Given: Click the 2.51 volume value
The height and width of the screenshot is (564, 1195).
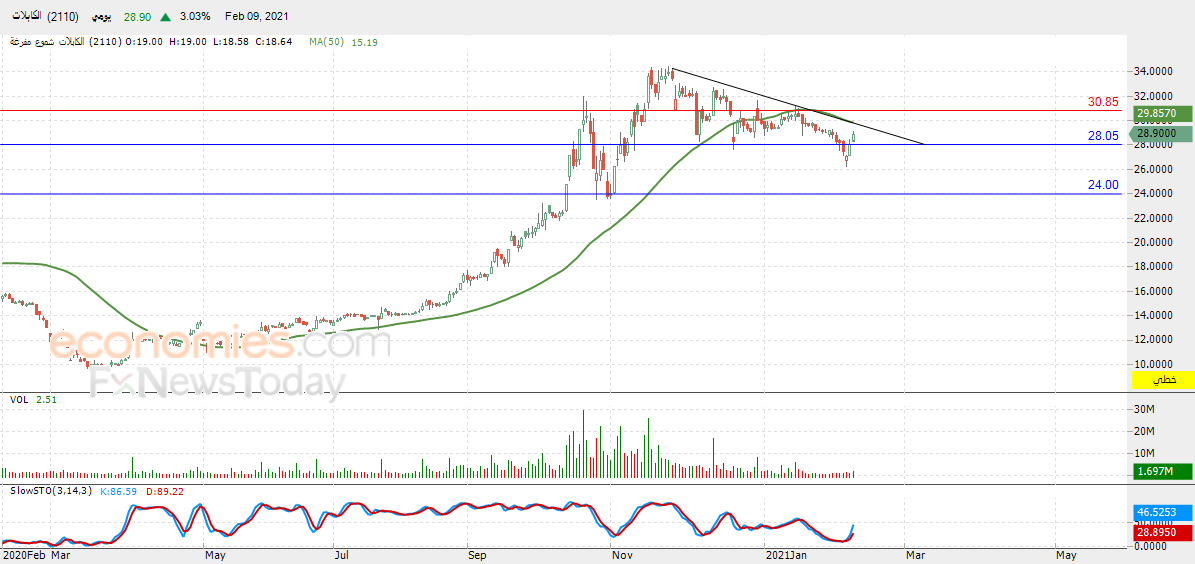Looking at the screenshot, I should click(47, 399).
